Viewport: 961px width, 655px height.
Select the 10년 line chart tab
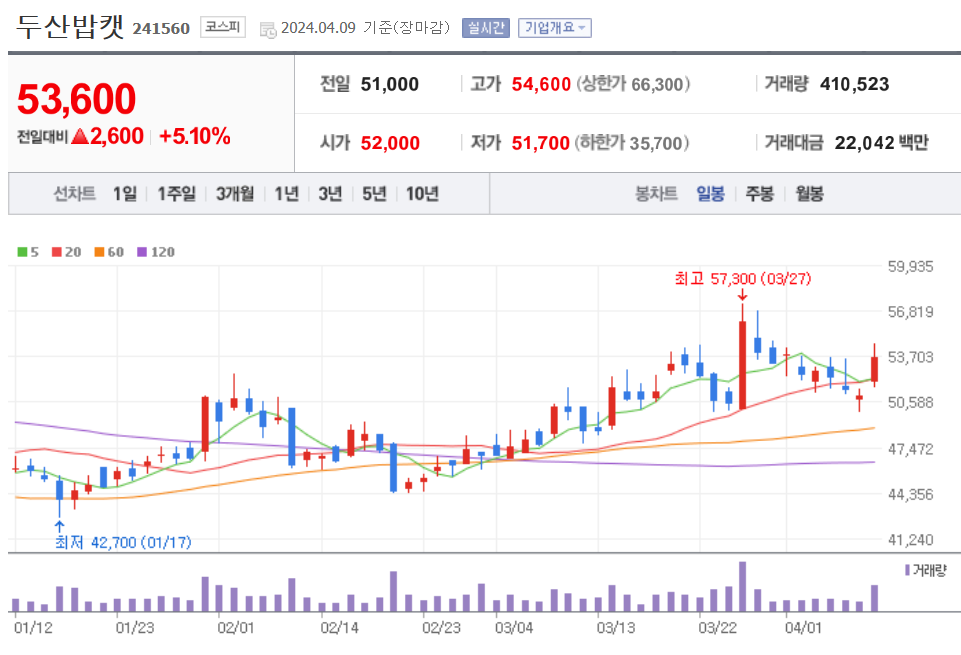tap(422, 194)
